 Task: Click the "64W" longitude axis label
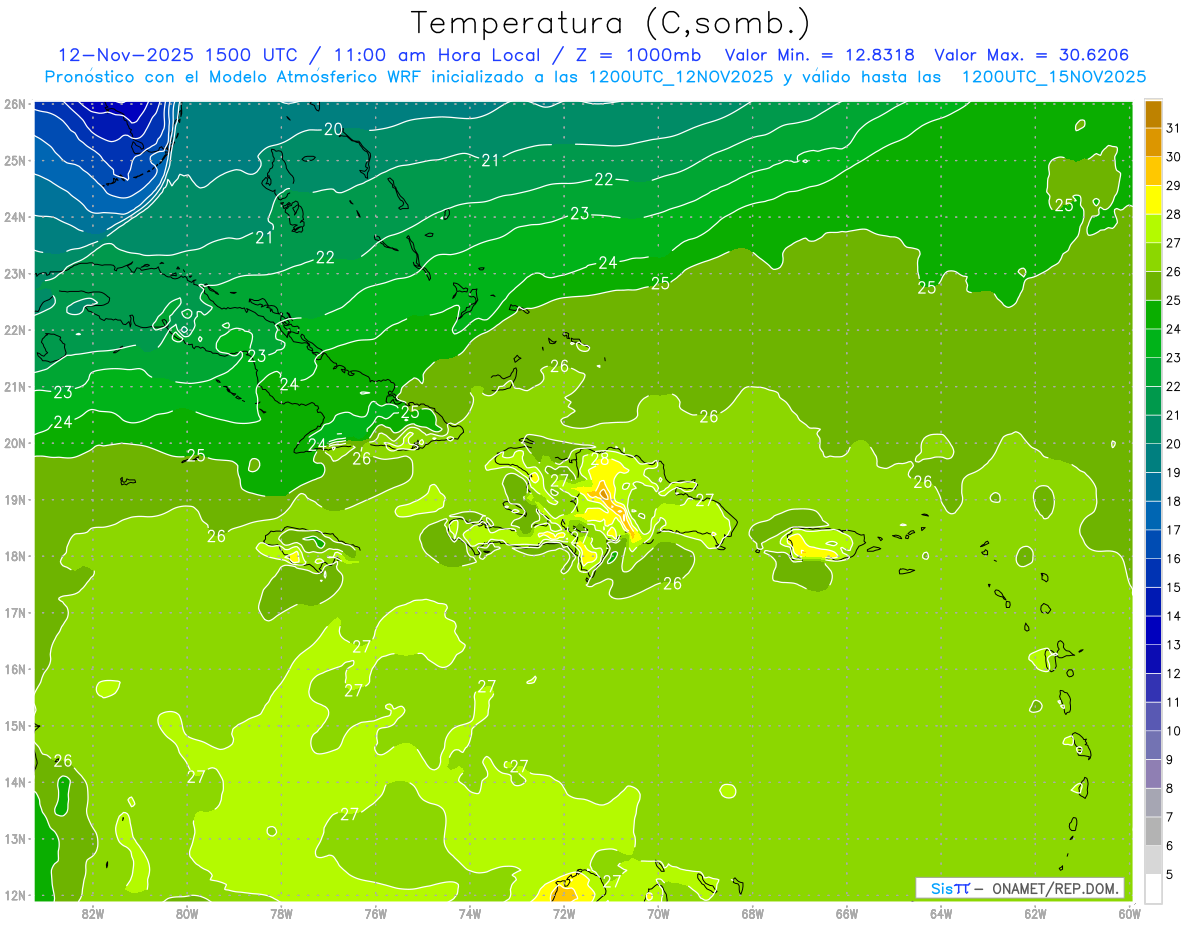(x=940, y=913)
